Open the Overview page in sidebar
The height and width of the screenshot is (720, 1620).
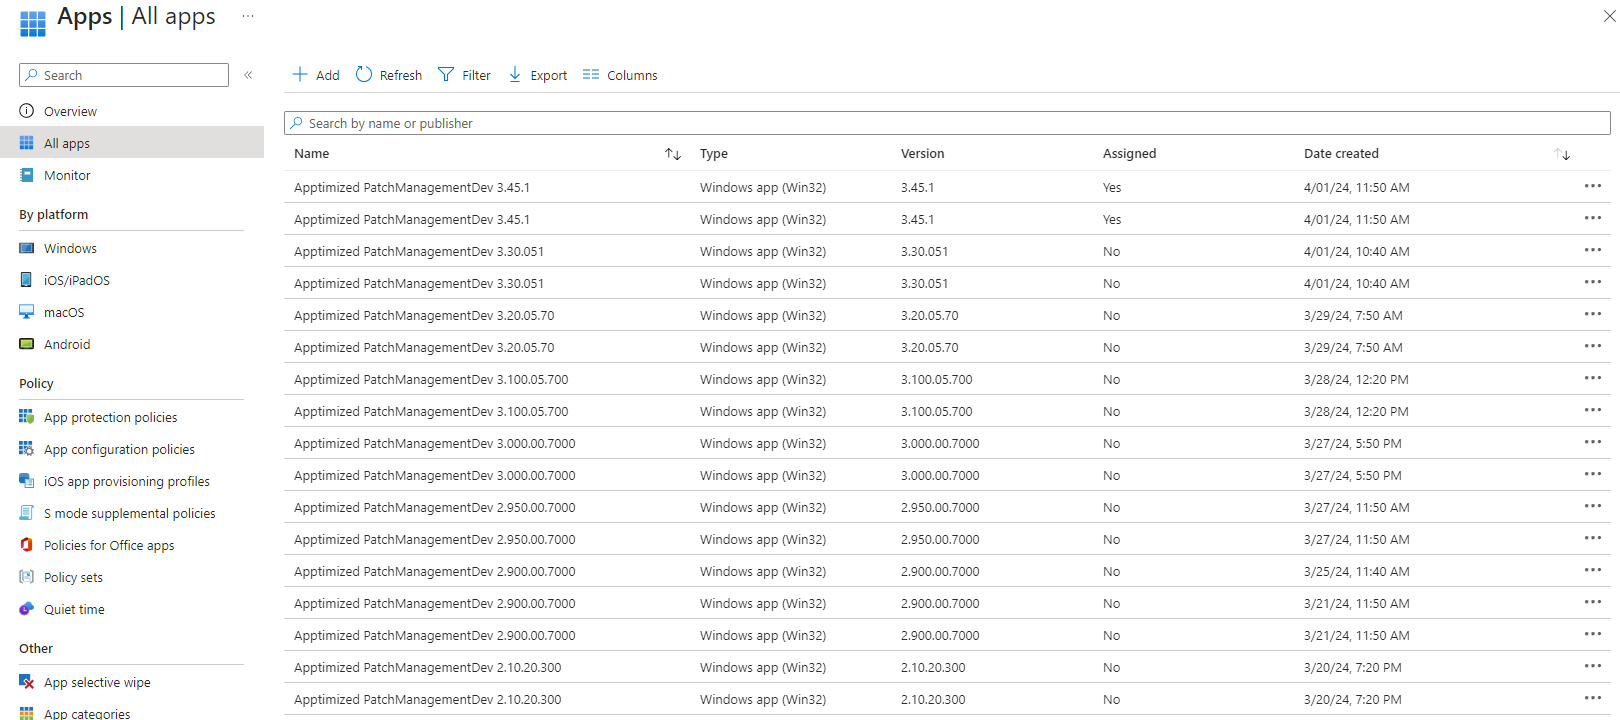pos(70,111)
